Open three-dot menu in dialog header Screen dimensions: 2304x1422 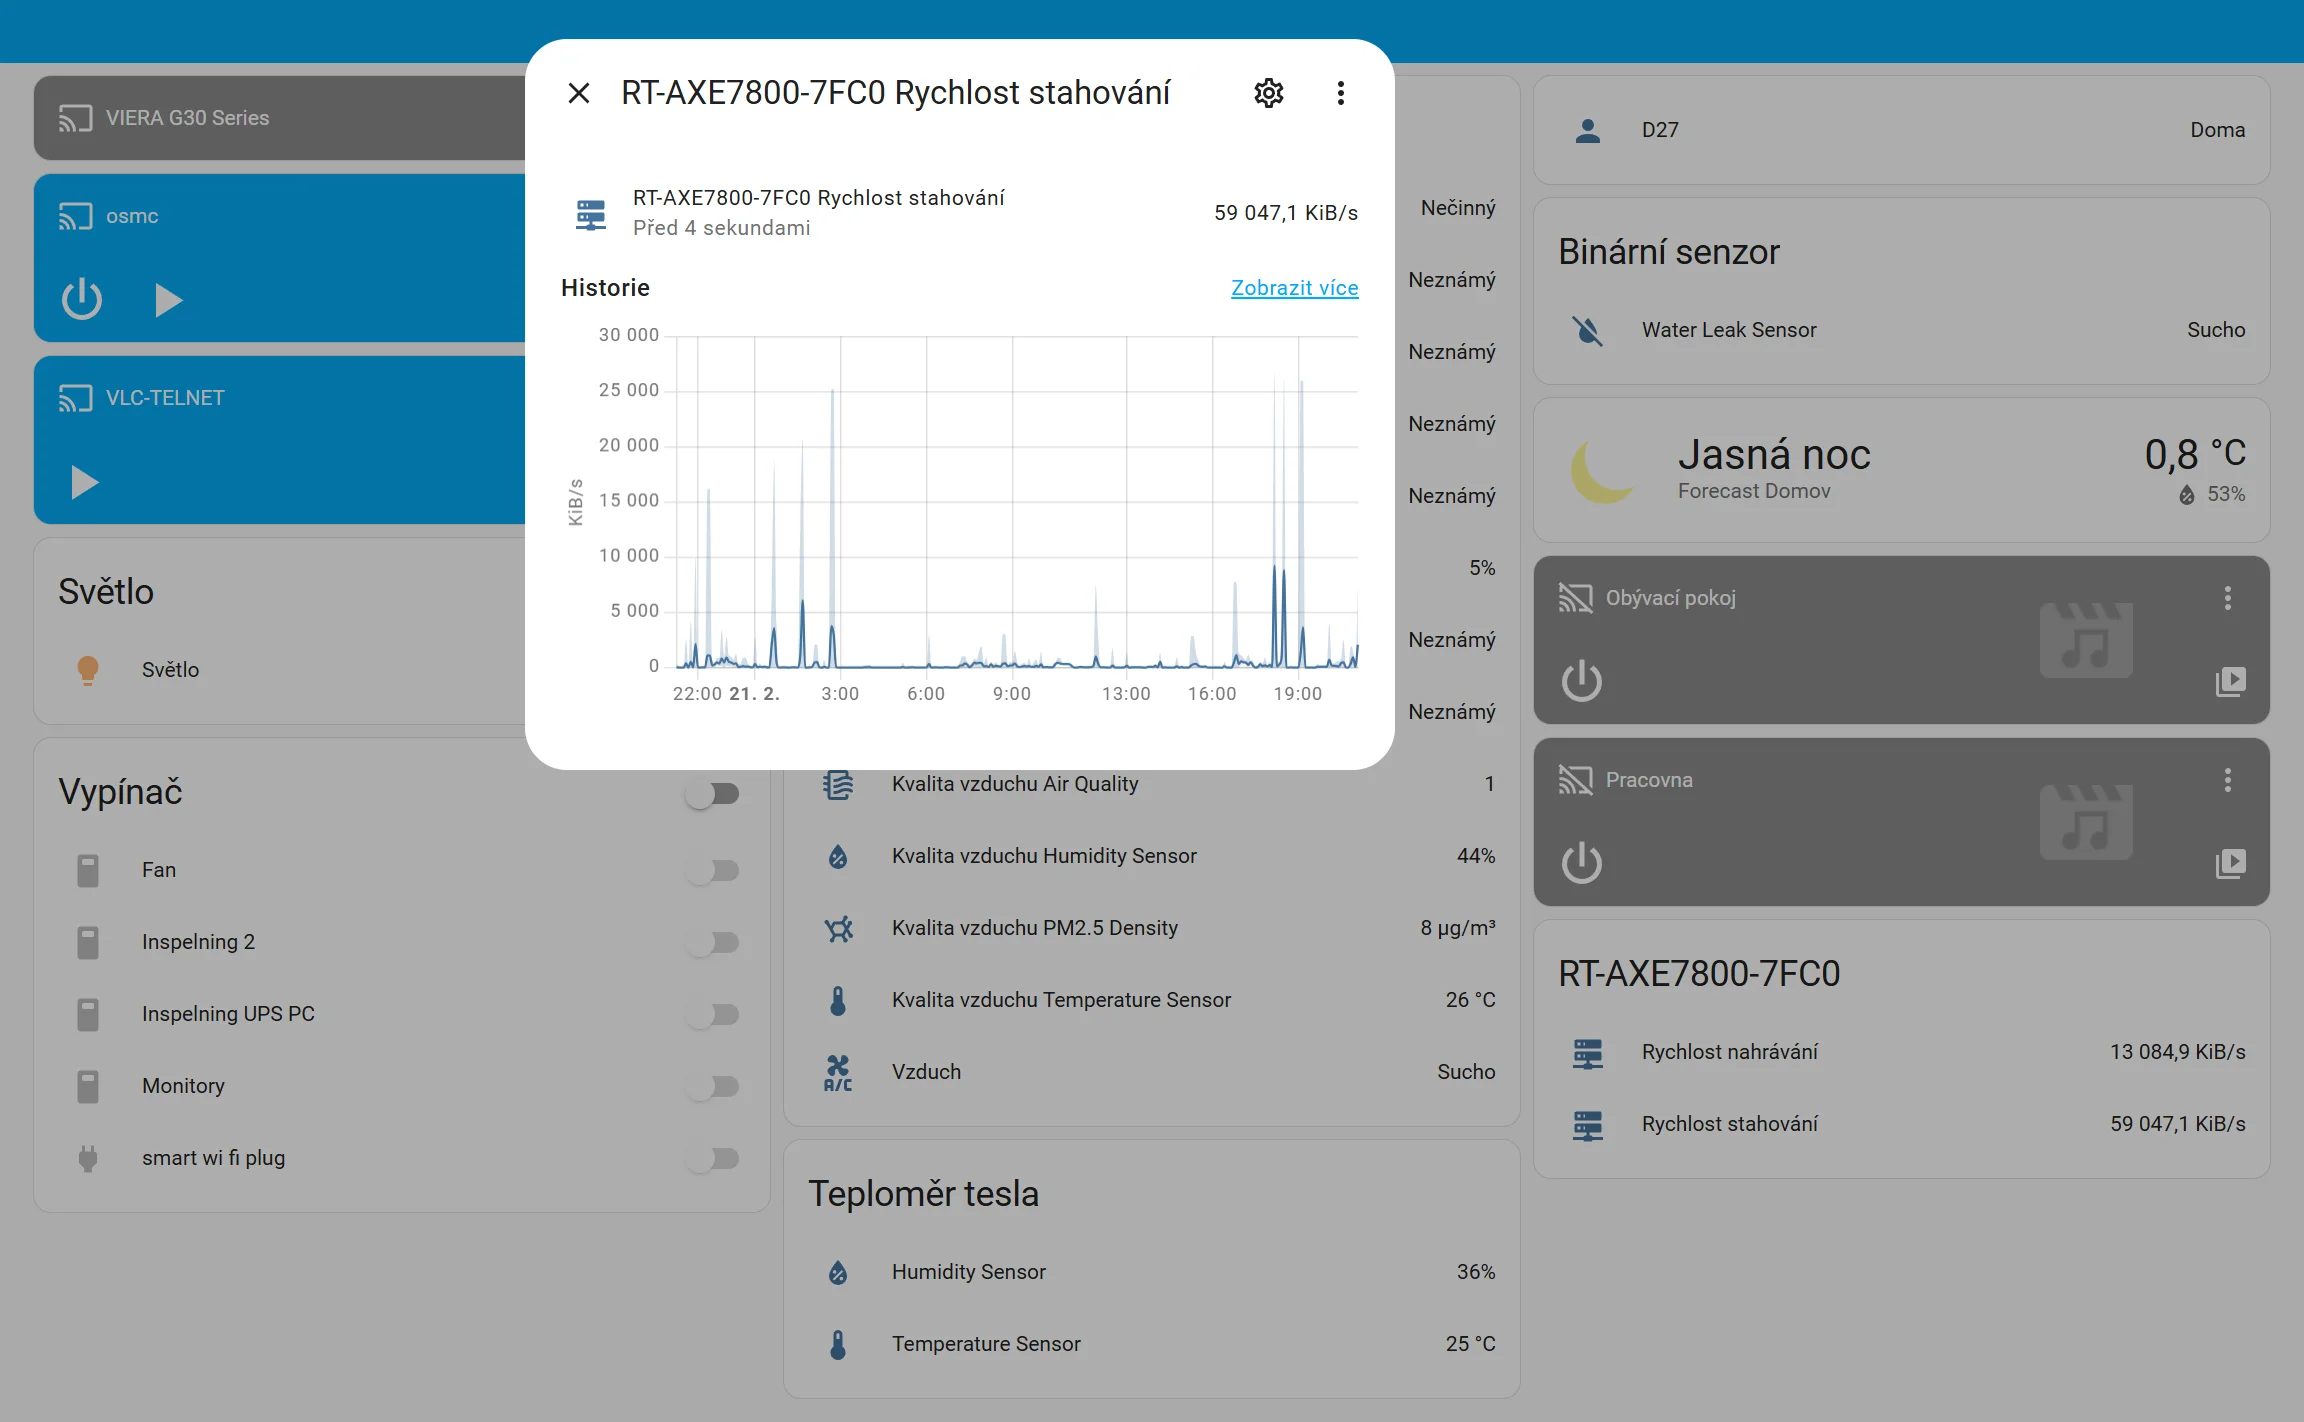1340,93
